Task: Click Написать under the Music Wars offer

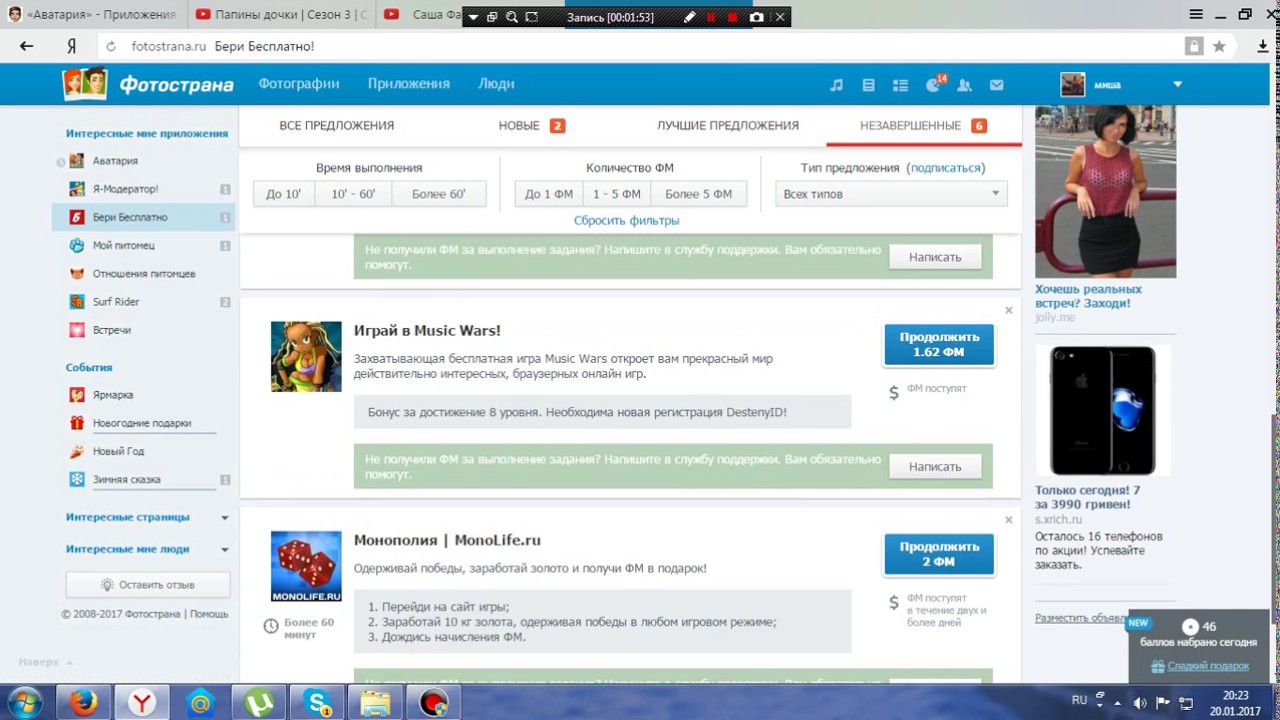Action: [x=935, y=467]
